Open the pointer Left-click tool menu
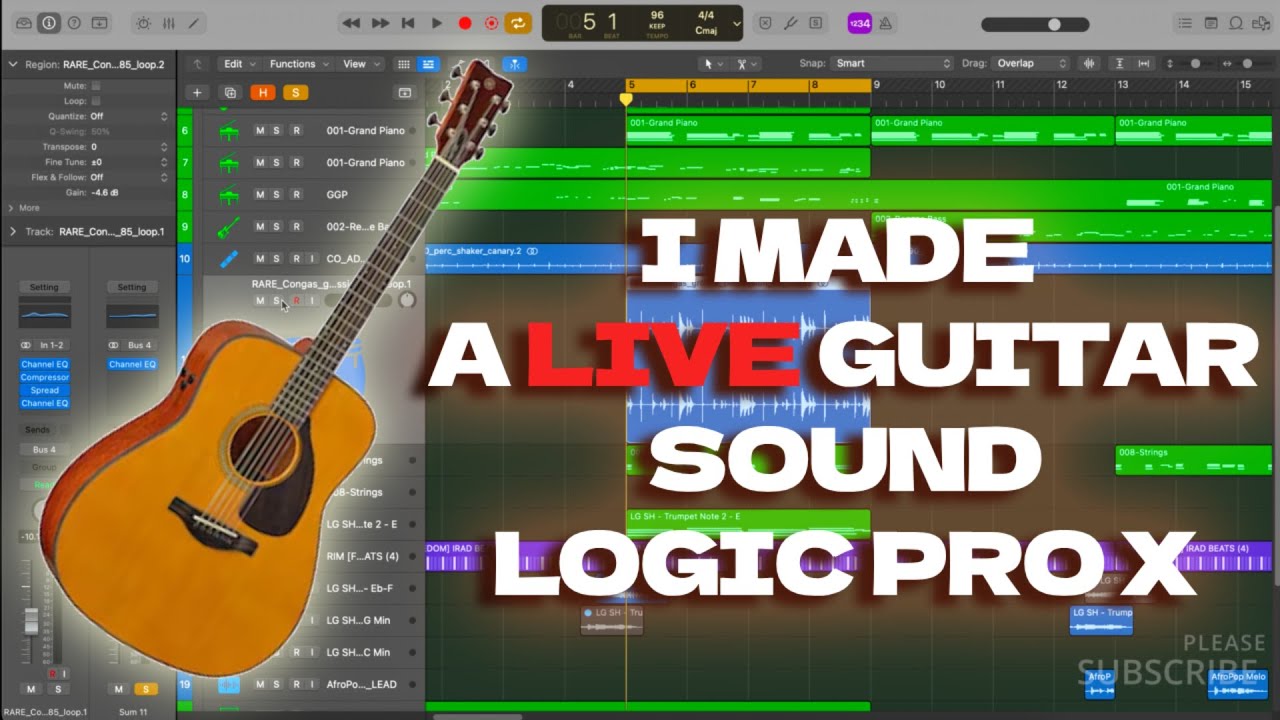 pyautogui.click(x=712, y=64)
